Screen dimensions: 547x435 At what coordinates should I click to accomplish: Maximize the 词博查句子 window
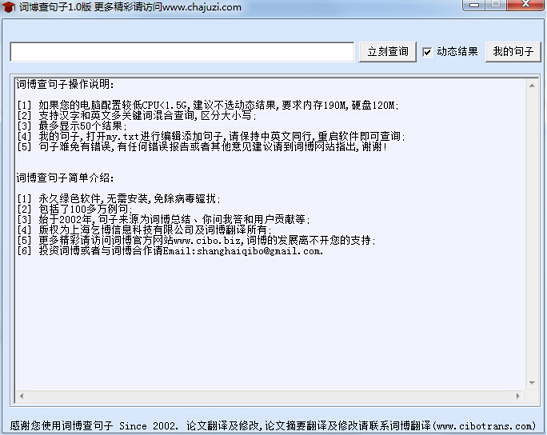(x=496, y=5)
